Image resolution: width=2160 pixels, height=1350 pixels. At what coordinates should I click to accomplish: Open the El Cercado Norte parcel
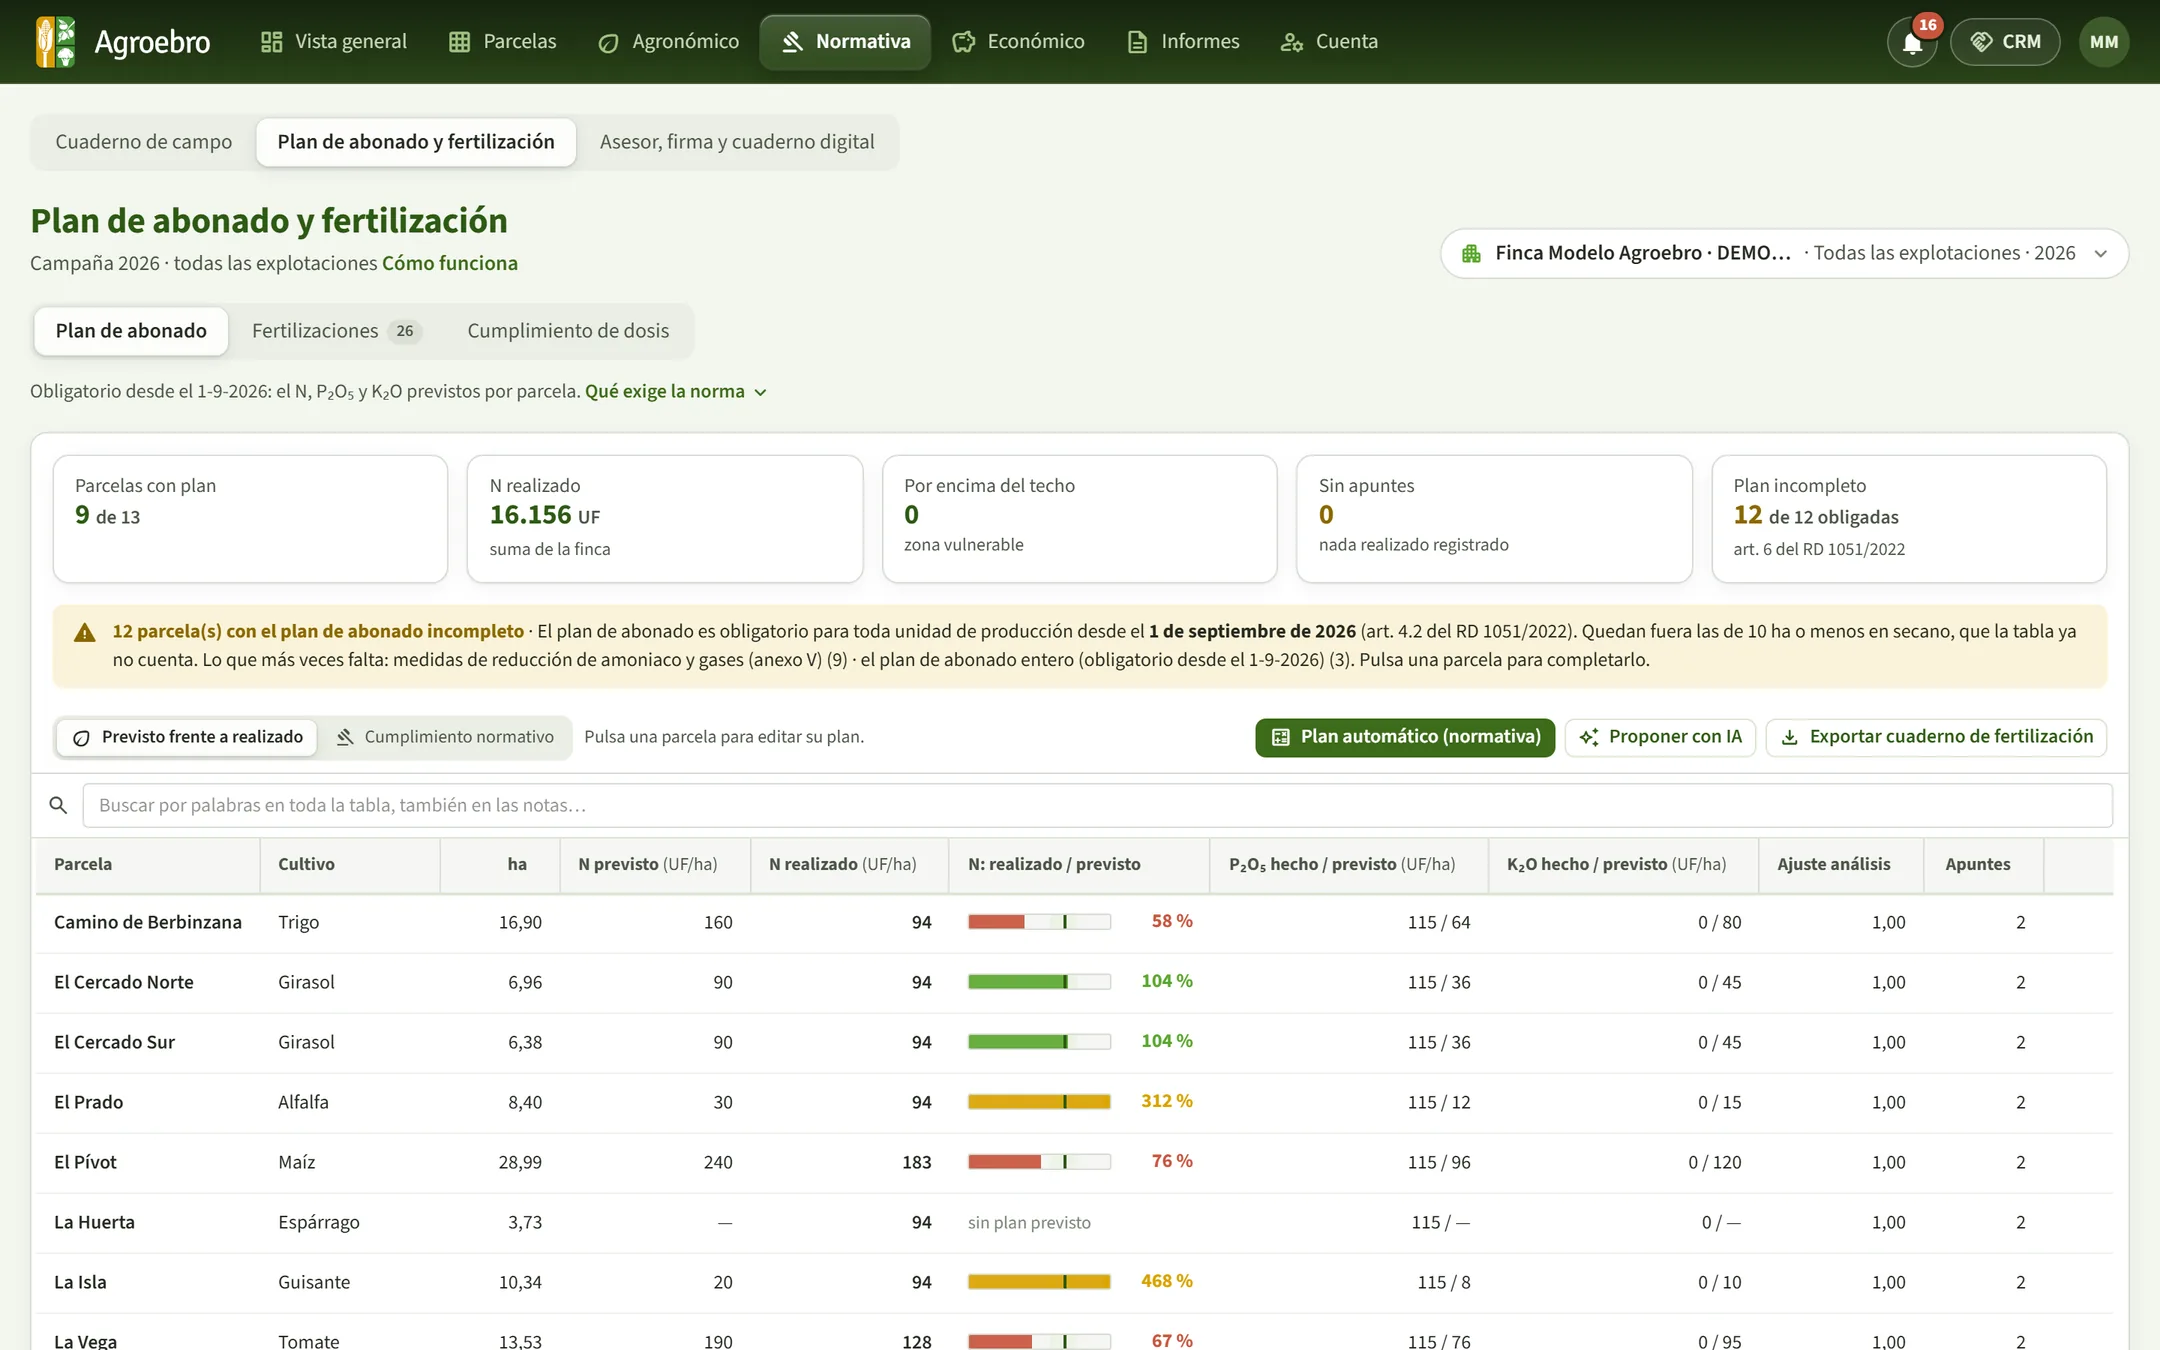(x=1074, y=982)
